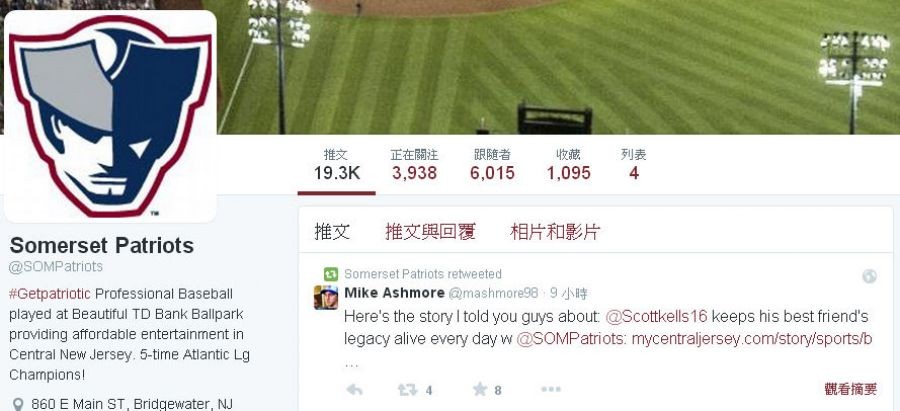This screenshot has height=411, width=900.
Task: Favorite the tweet with star icon
Action: pos(480,390)
